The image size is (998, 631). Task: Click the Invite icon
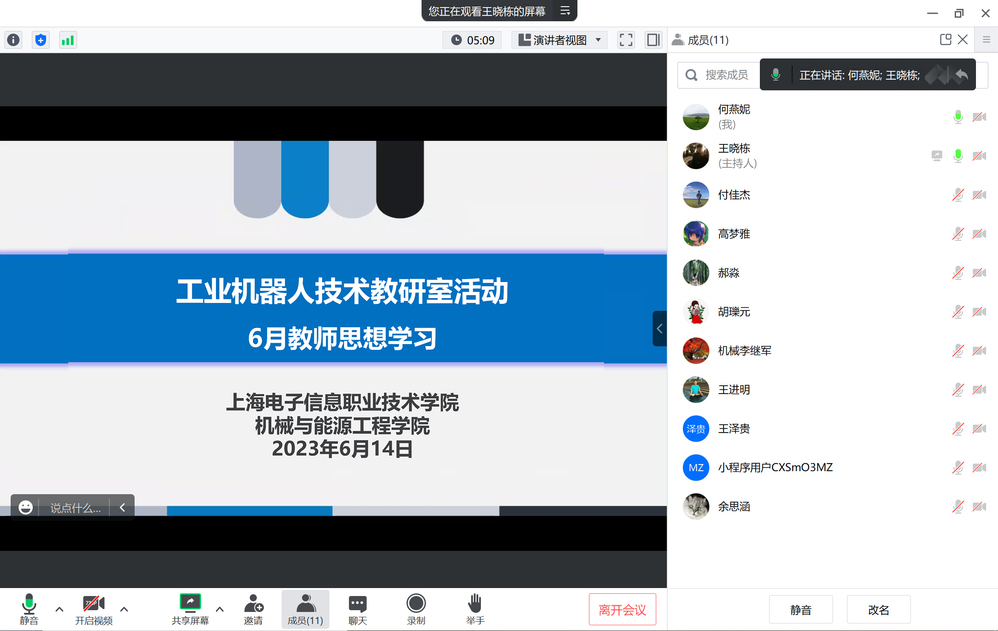point(253,608)
